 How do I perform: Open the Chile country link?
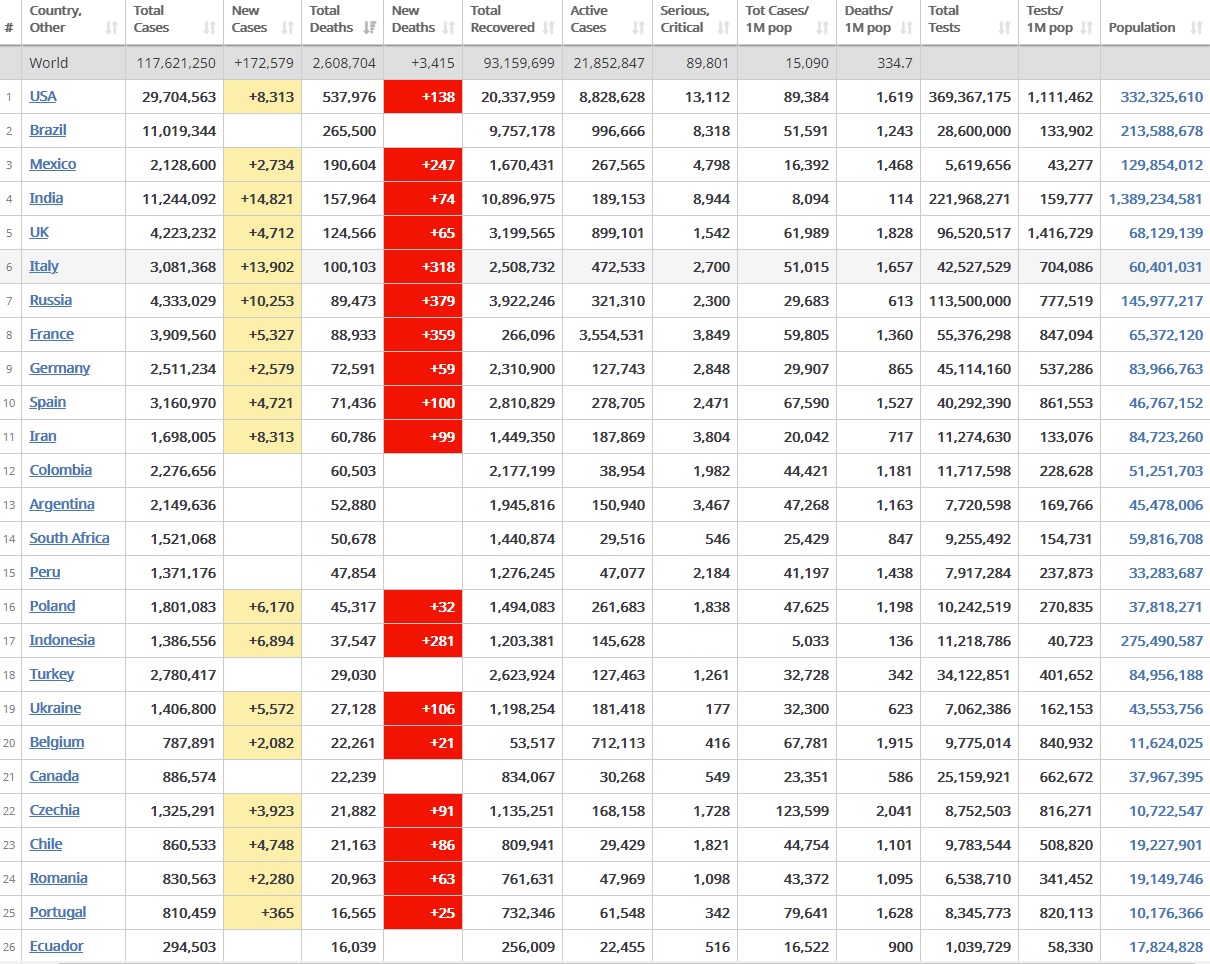pos(46,845)
